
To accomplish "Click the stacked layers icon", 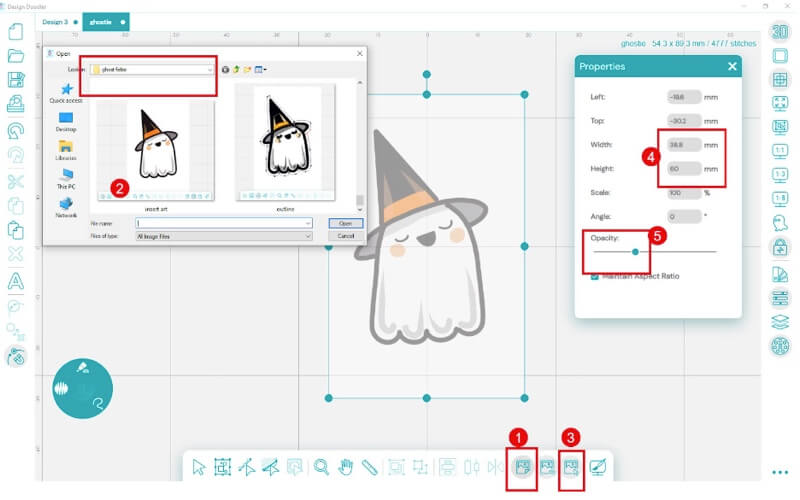I will tap(780, 322).
